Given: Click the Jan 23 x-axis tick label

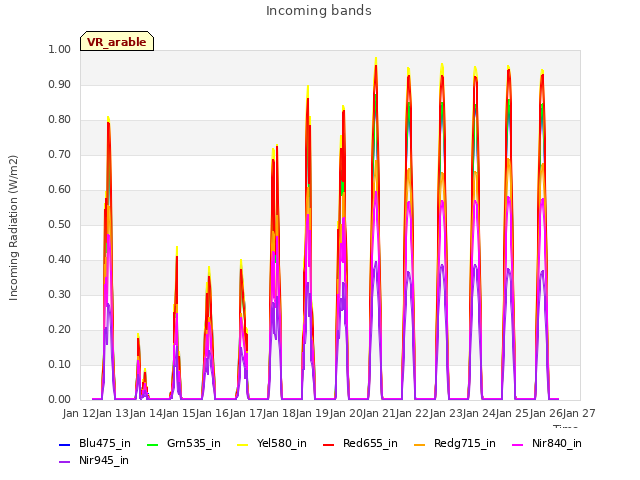Looking at the screenshot, I should 446,413.
